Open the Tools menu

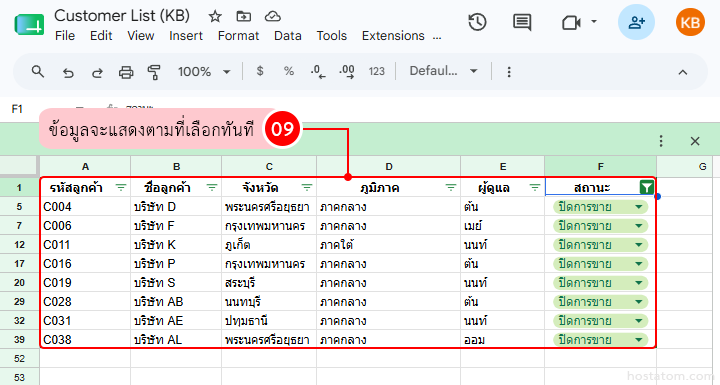[x=332, y=36]
